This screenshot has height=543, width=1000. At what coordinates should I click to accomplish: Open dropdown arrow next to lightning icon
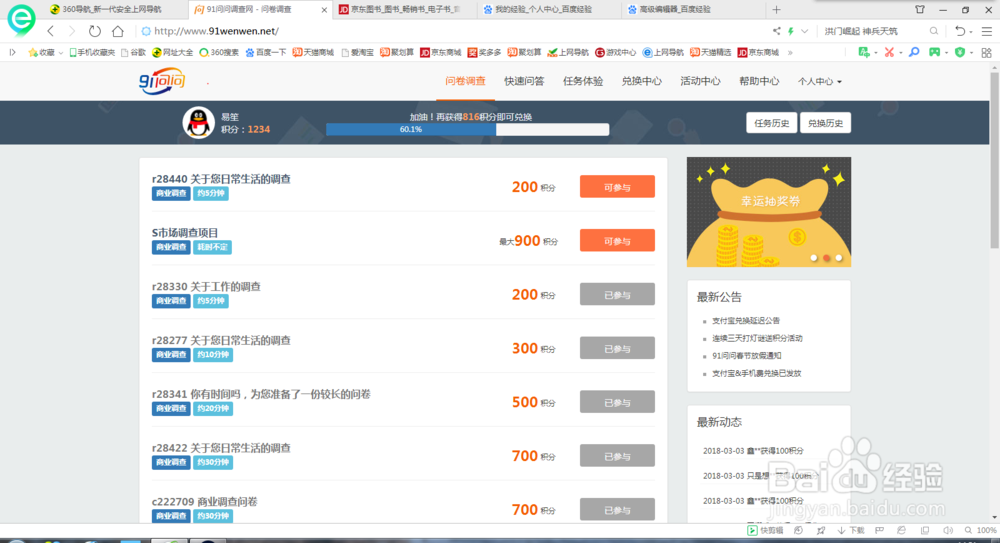coord(804,31)
